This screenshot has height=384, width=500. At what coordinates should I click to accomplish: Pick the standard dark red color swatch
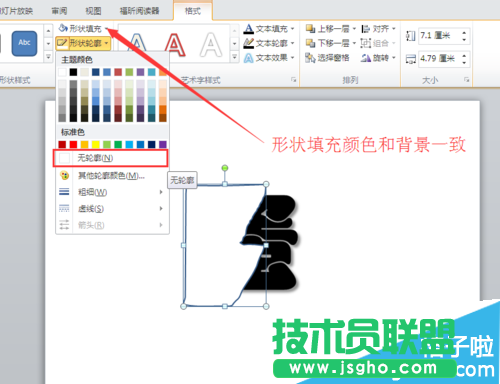62,144
